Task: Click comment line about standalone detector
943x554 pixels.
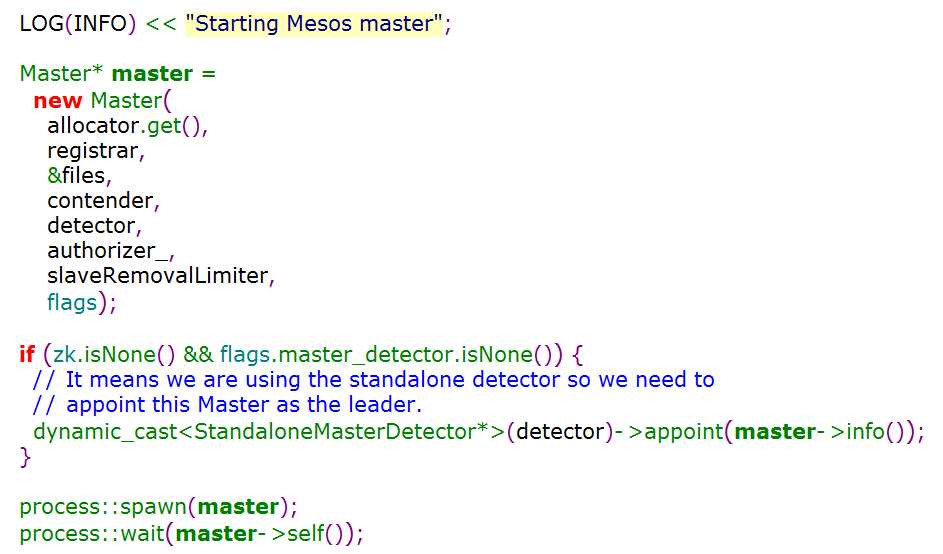Action: pos(373,380)
